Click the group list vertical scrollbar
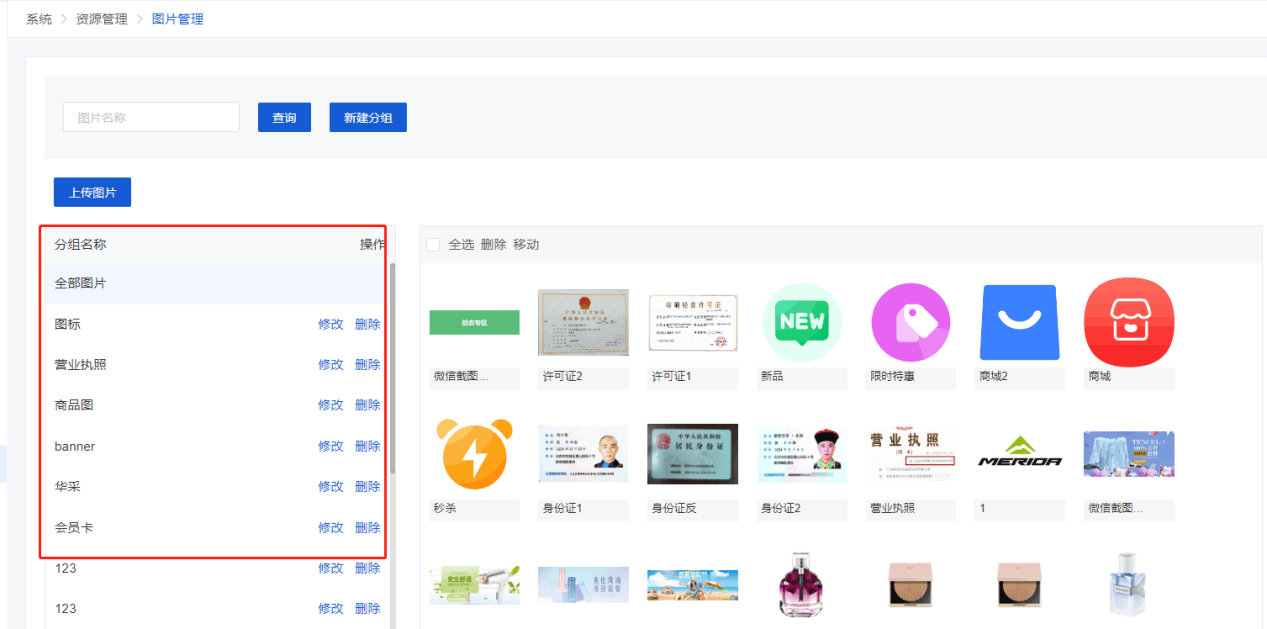This screenshot has height=629, width=1267. coord(392,368)
